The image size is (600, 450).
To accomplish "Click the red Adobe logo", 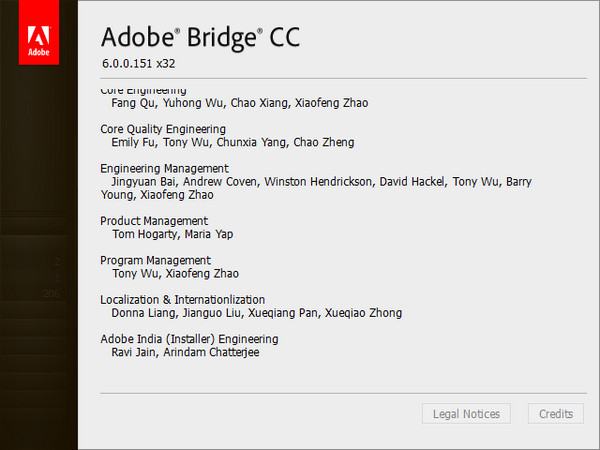I will pos(39,32).
